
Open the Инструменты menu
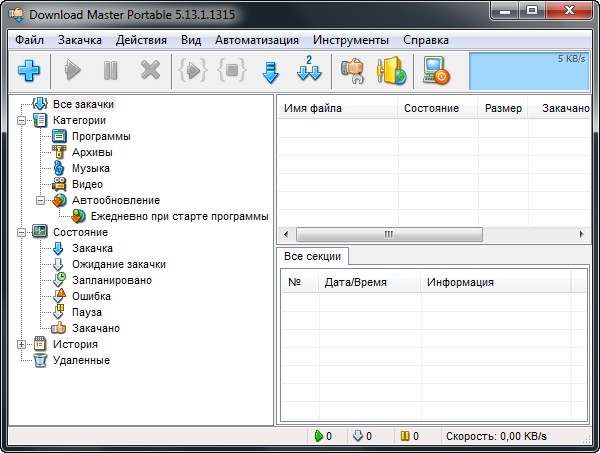(x=350, y=40)
